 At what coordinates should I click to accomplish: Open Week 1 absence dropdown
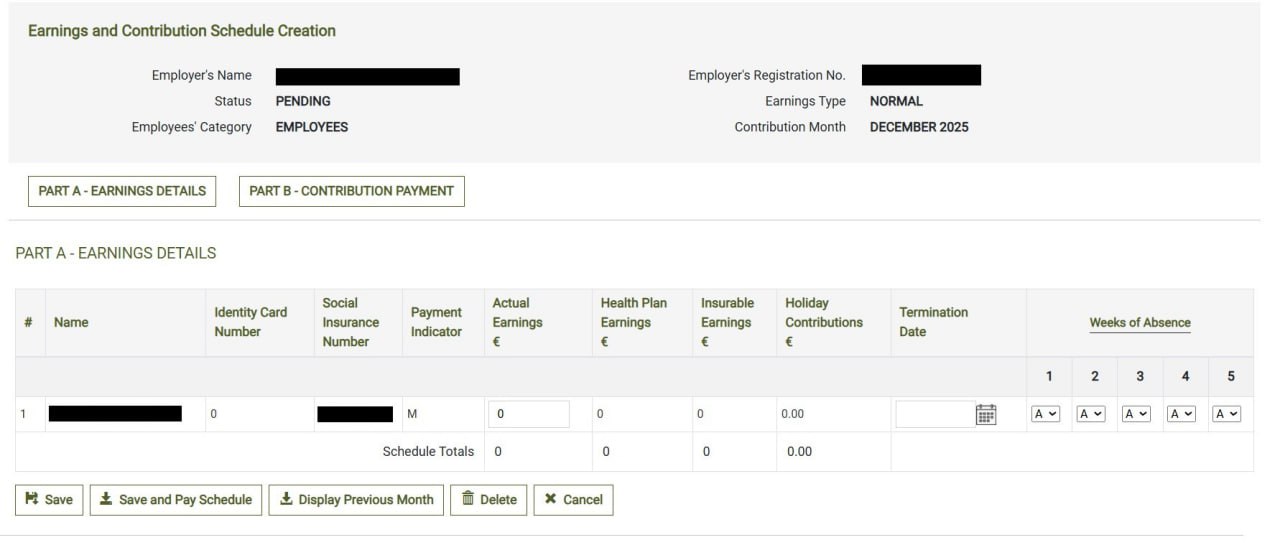(x=1045, y=414)
